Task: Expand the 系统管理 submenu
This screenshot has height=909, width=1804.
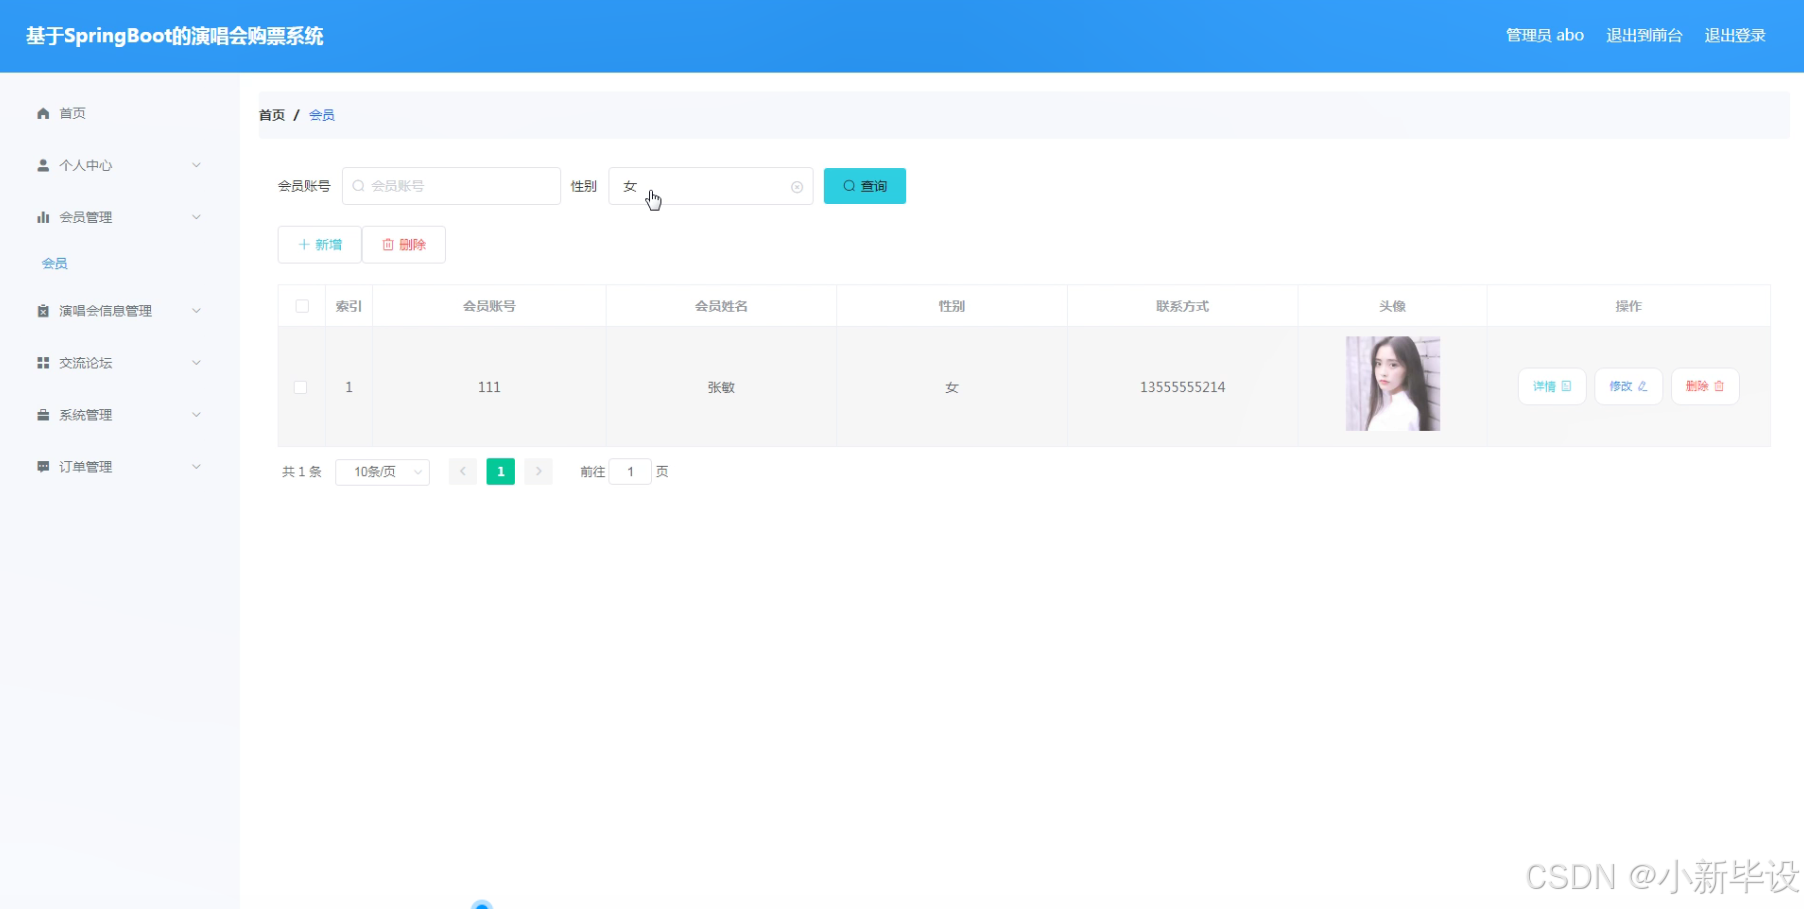Action: point(196,414)
